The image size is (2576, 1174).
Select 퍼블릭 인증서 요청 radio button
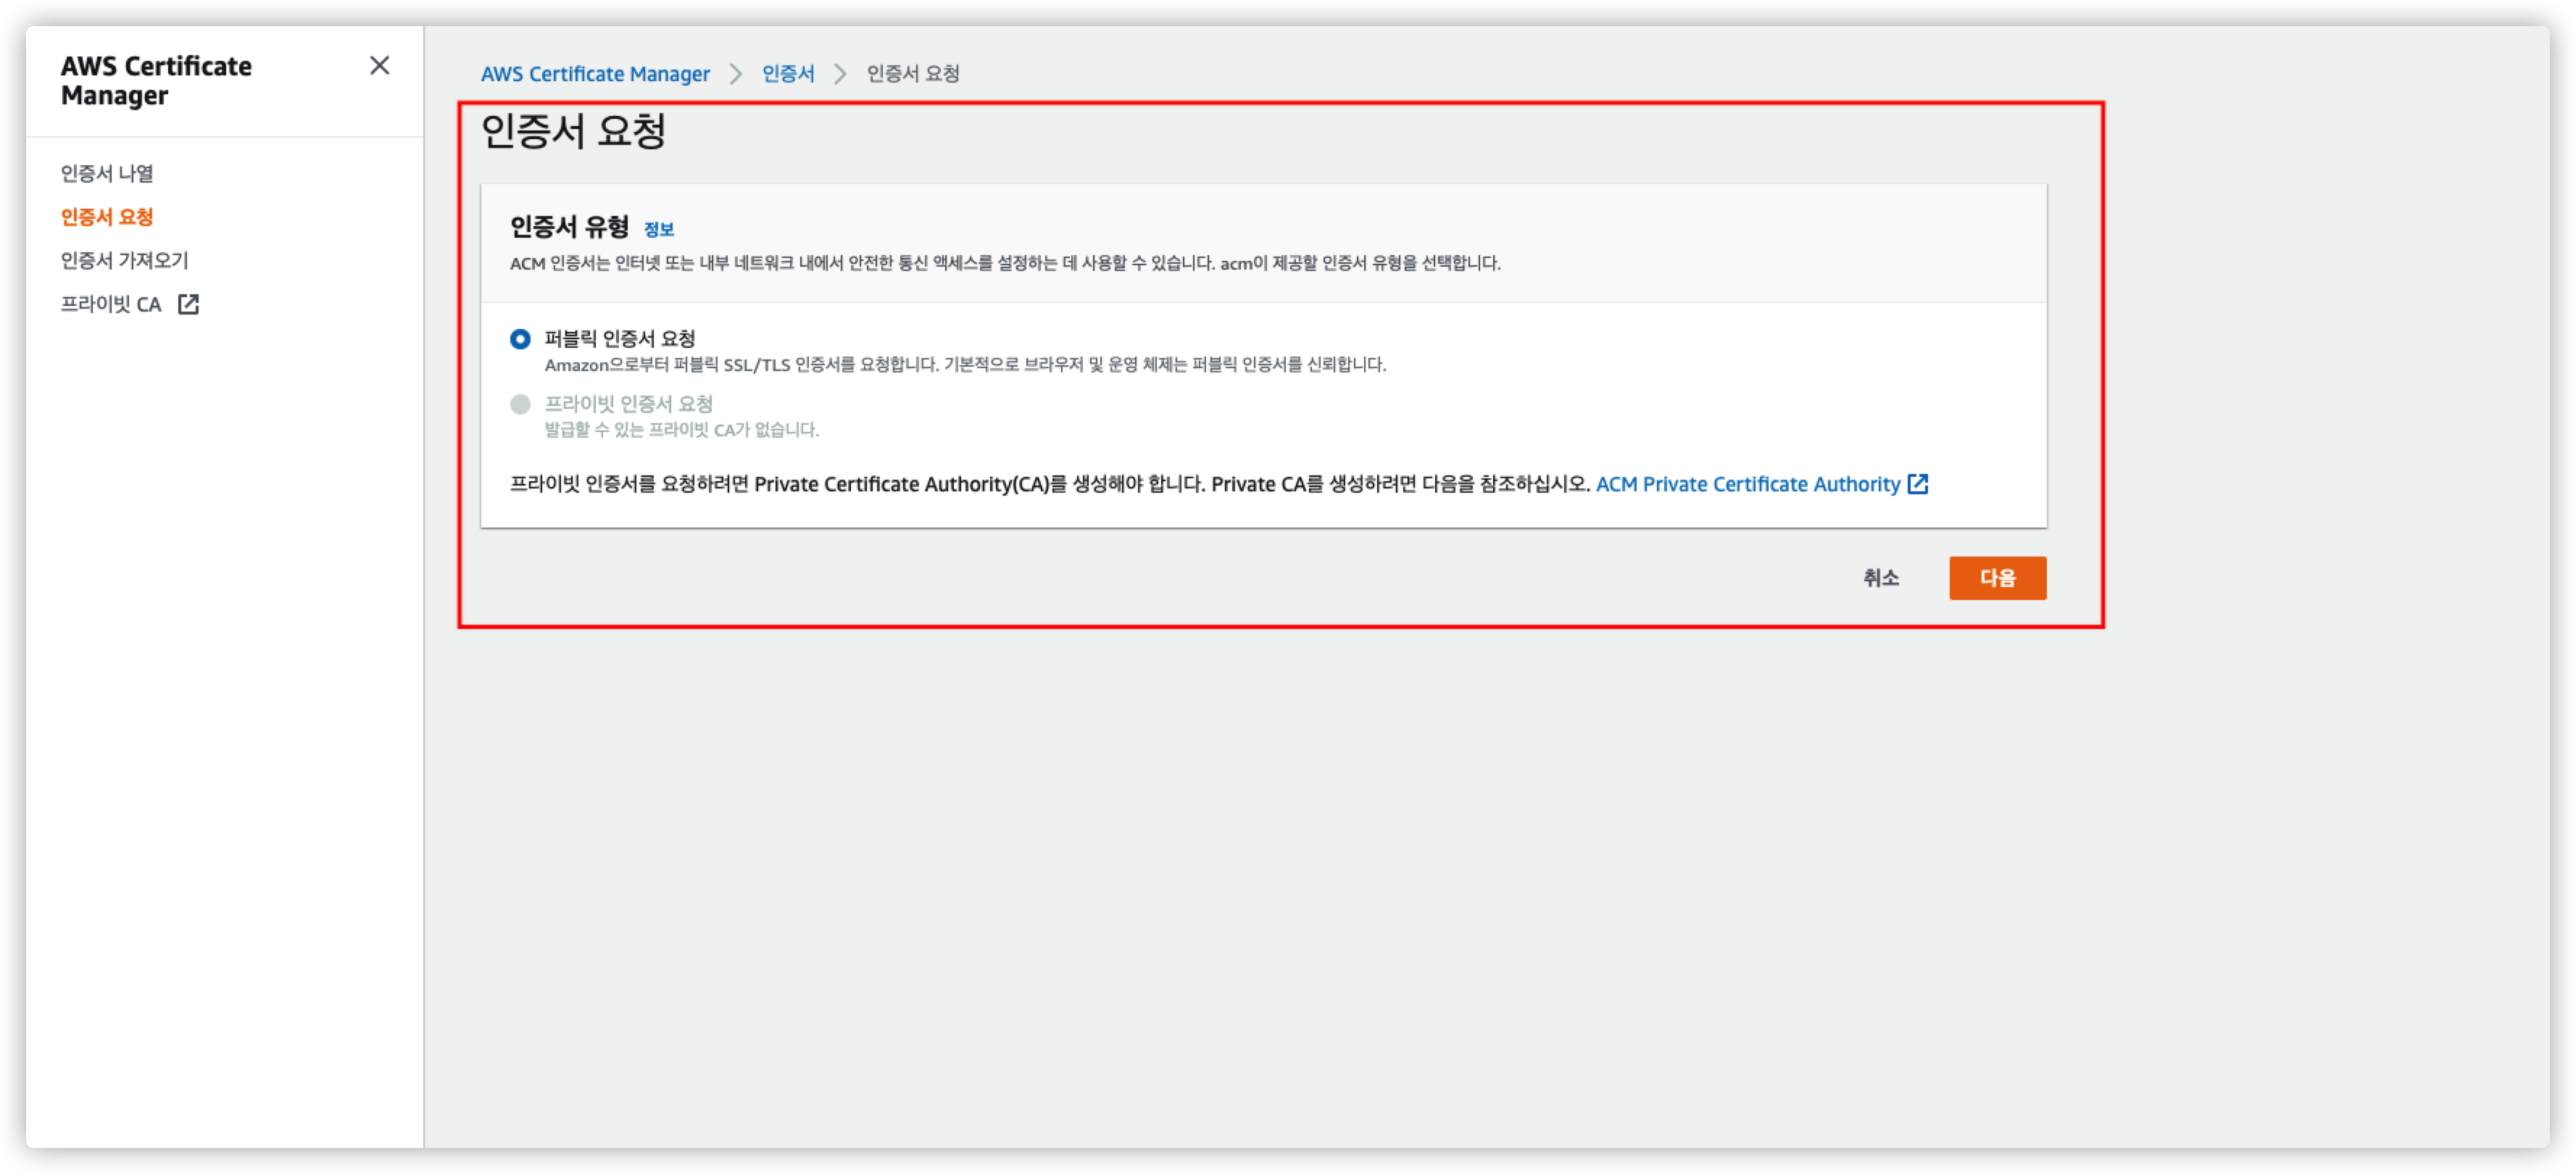520,339
